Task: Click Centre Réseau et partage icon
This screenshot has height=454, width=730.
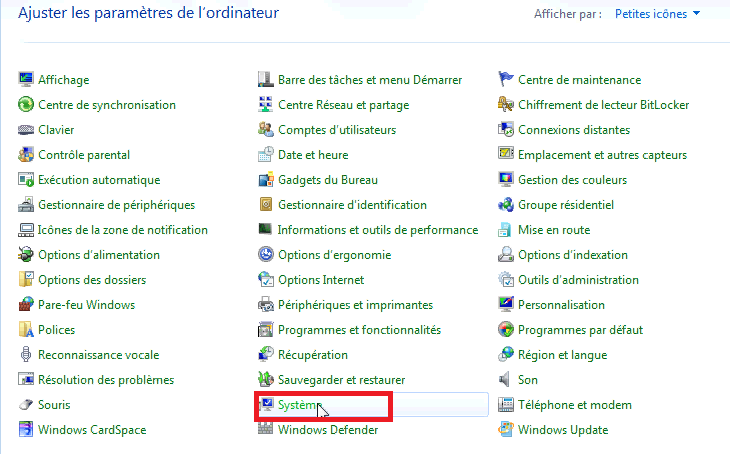Action: click(x=265, y=104)
